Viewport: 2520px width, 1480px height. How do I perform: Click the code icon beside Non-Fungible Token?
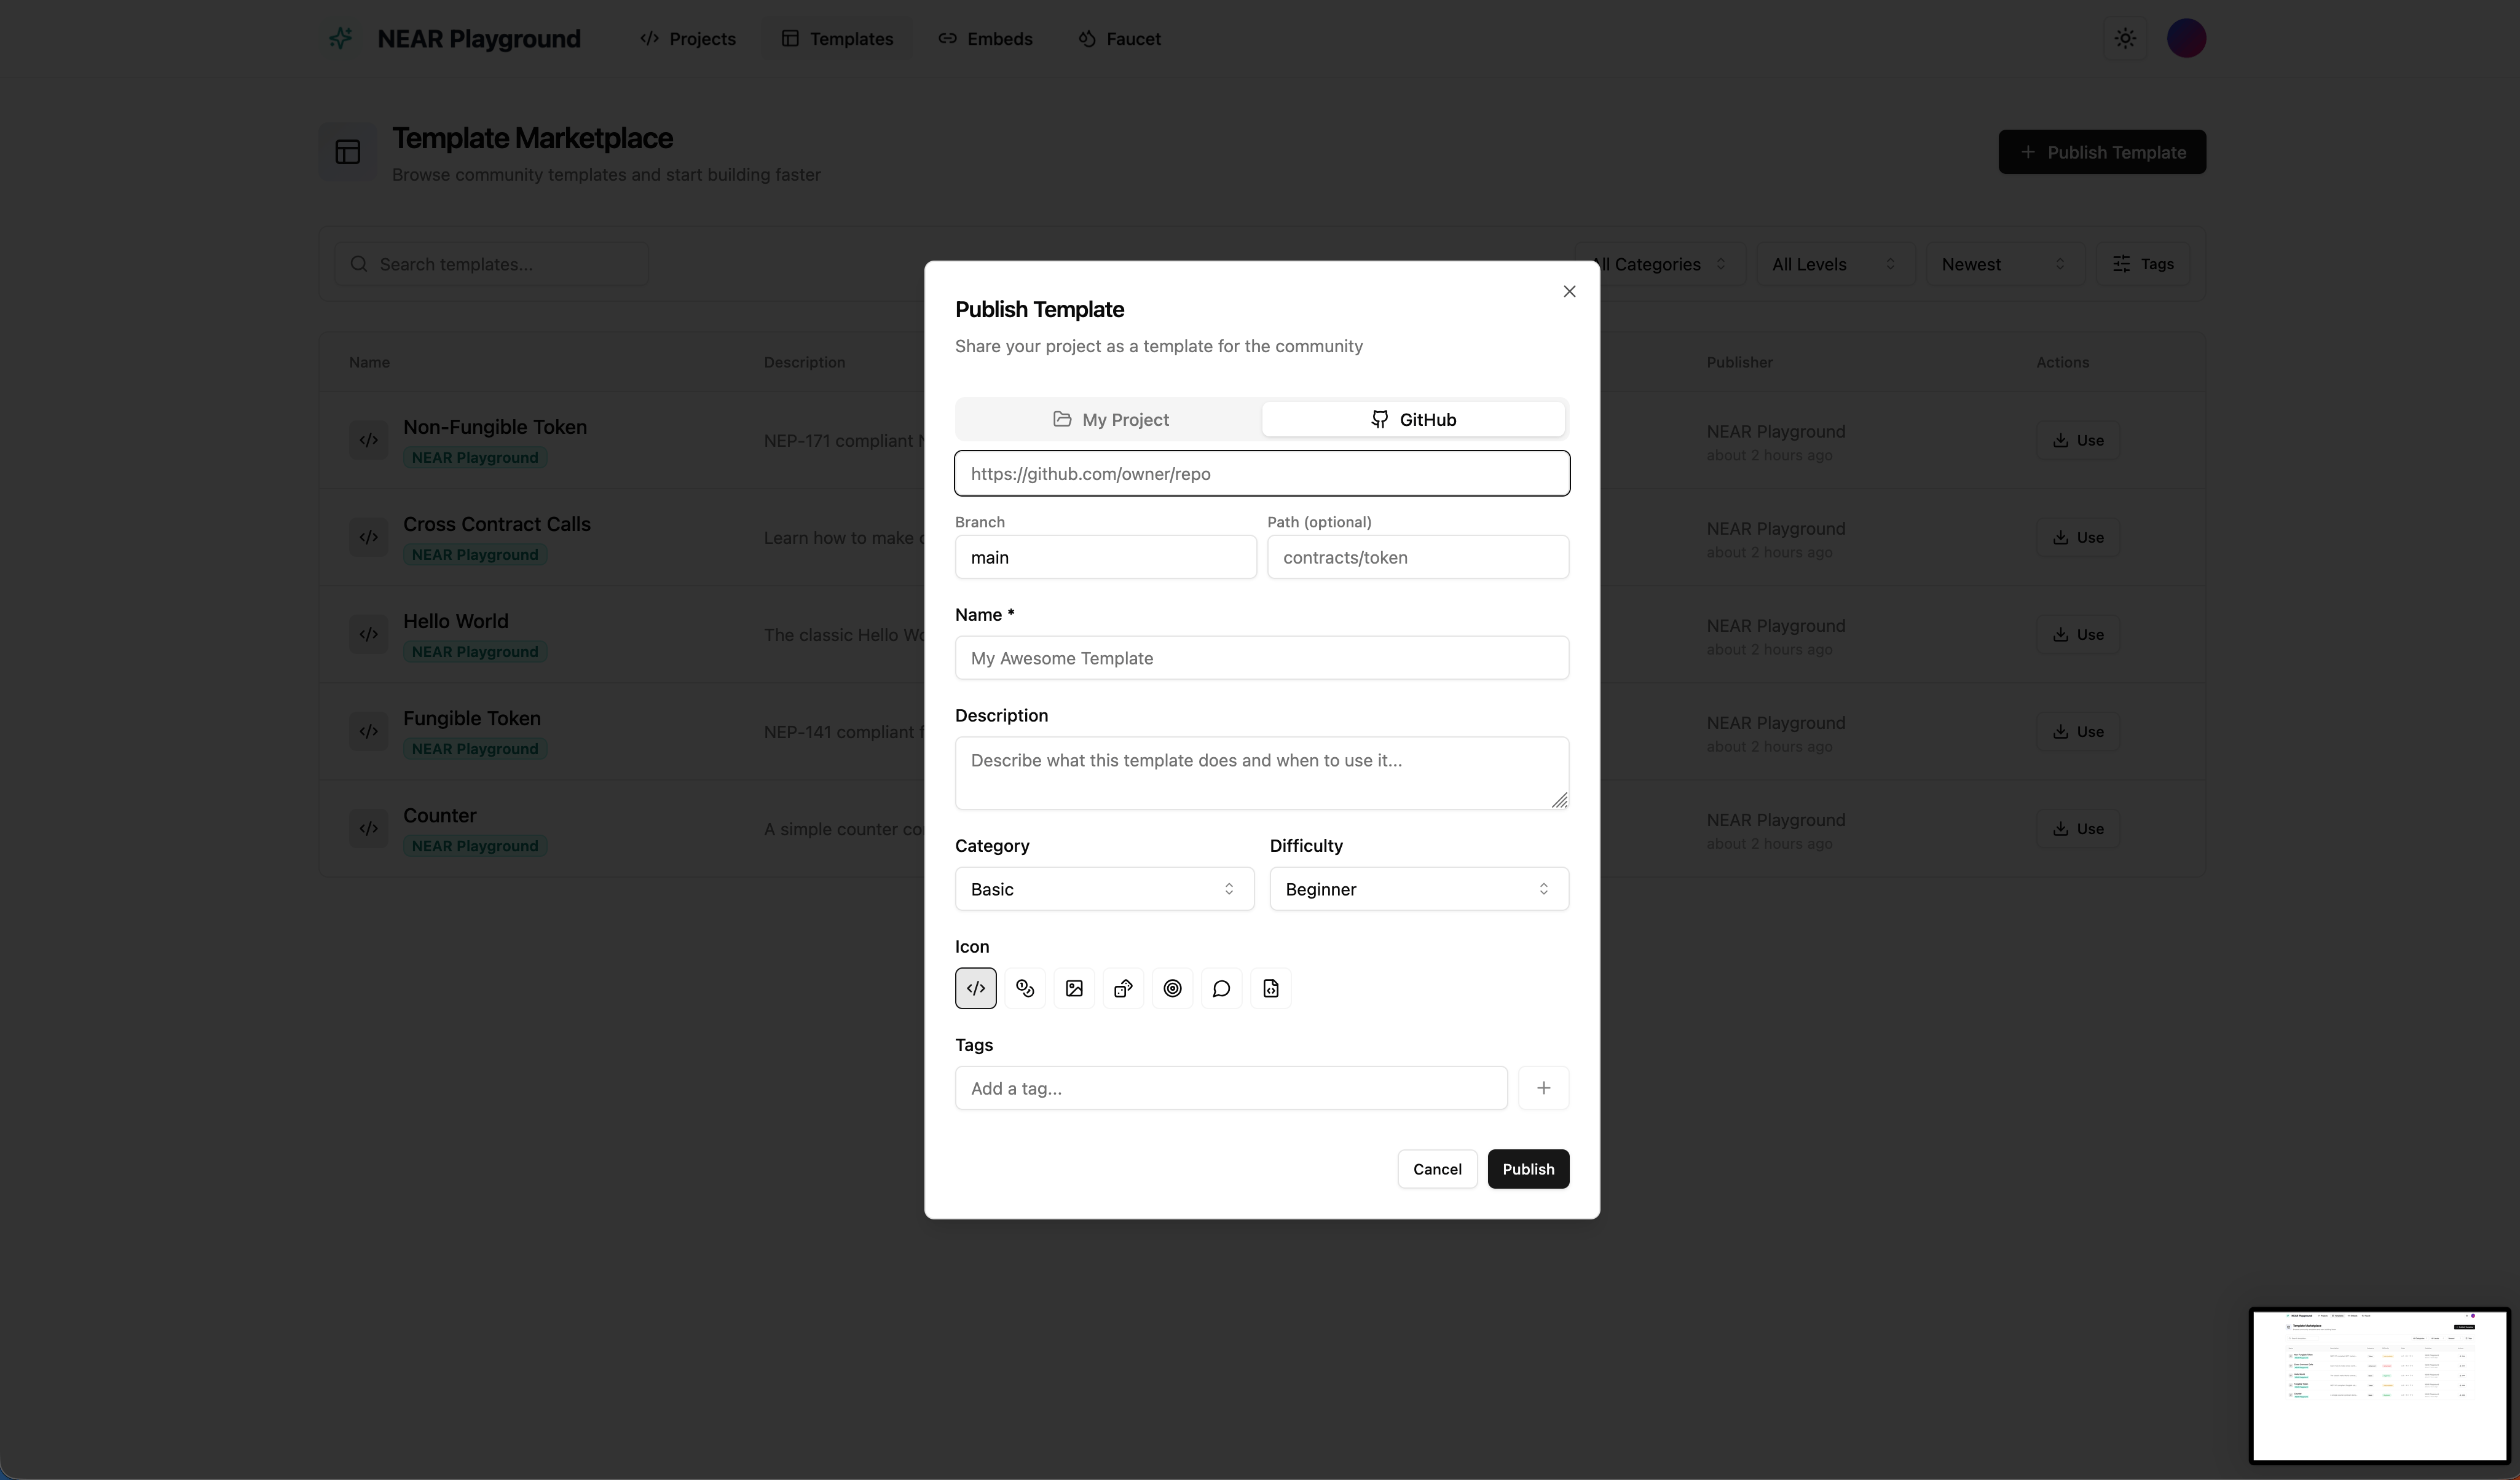pyautogui.click(x=368, y=440)
